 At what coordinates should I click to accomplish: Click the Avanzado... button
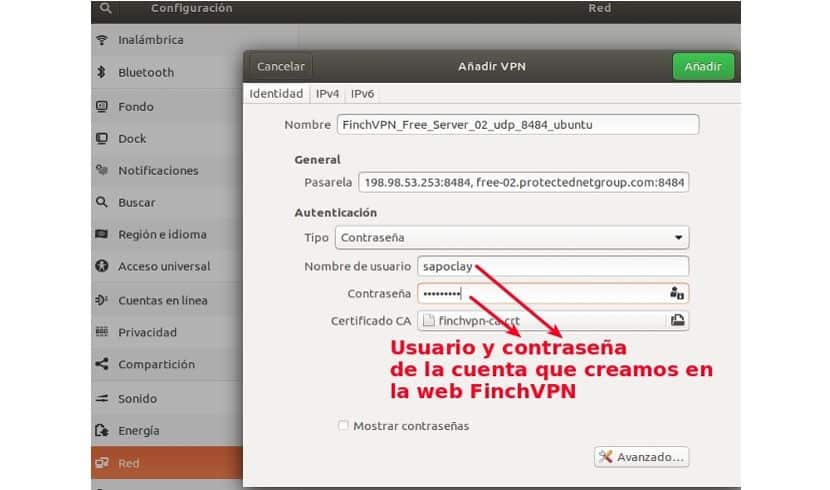click(642, 457)
